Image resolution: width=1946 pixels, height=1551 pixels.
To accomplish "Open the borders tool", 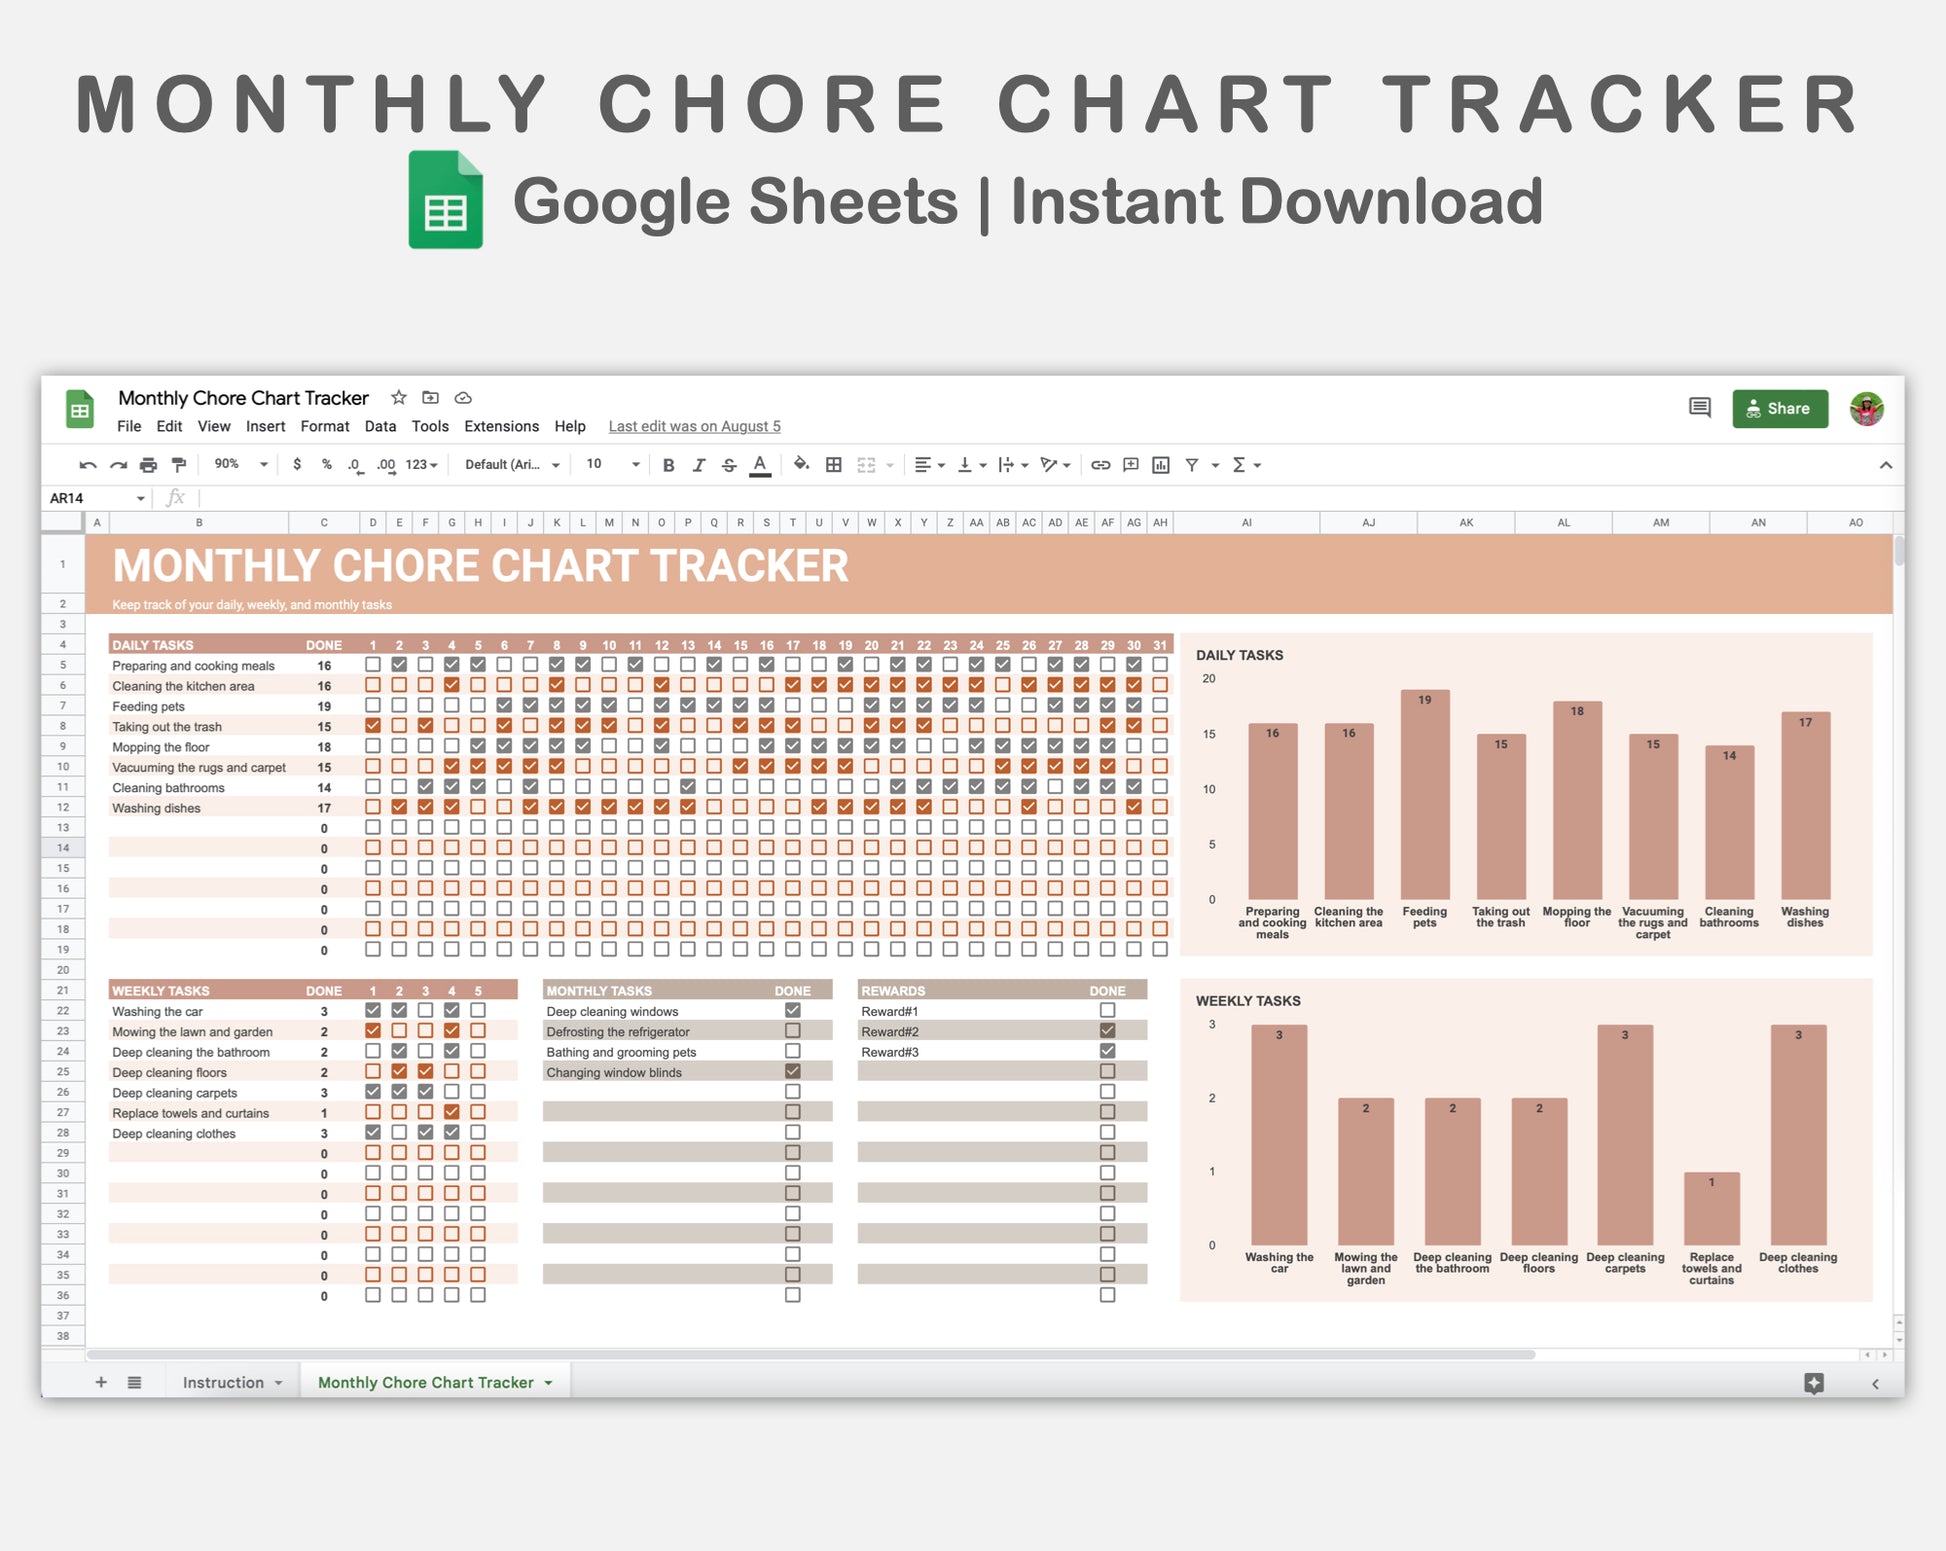I will (x=833, y=465).
